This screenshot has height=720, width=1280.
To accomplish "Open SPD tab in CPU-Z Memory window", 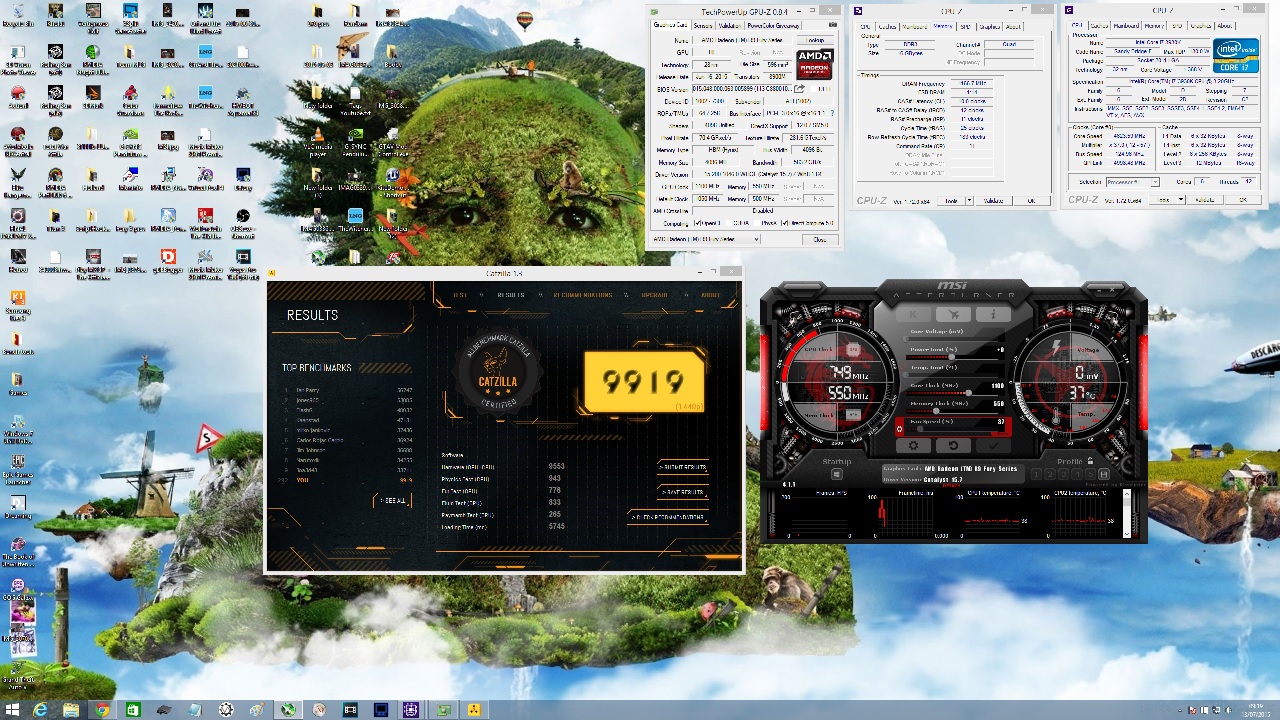I will [965, 26].
